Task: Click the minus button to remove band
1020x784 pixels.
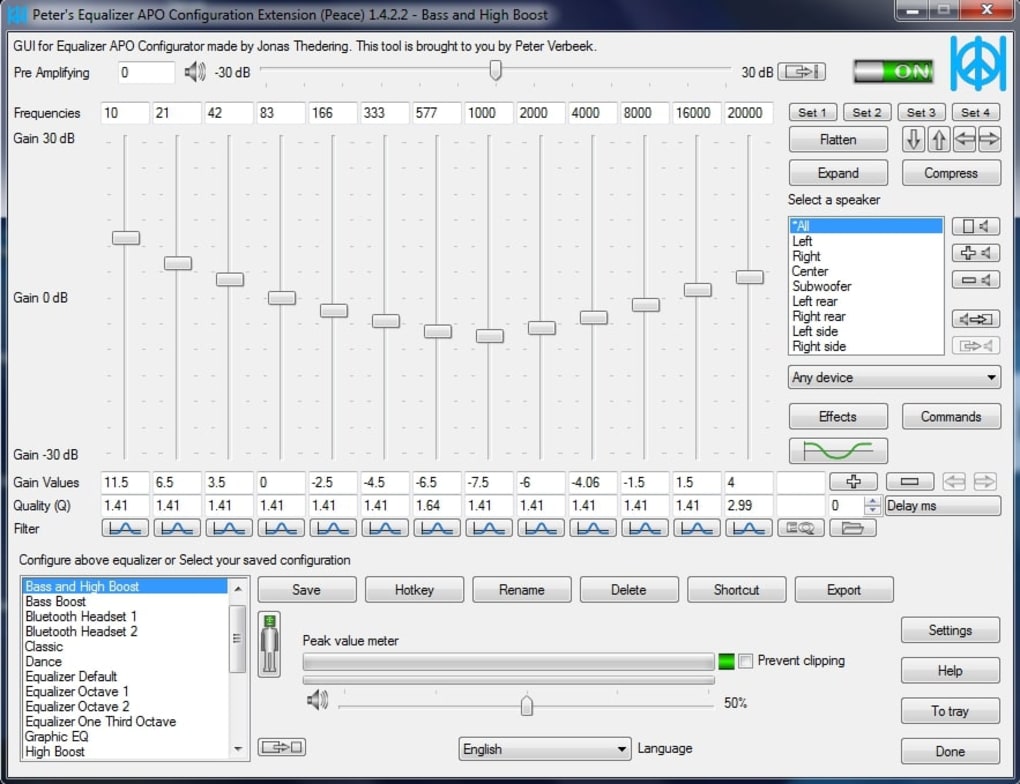Action: point(909,482)
